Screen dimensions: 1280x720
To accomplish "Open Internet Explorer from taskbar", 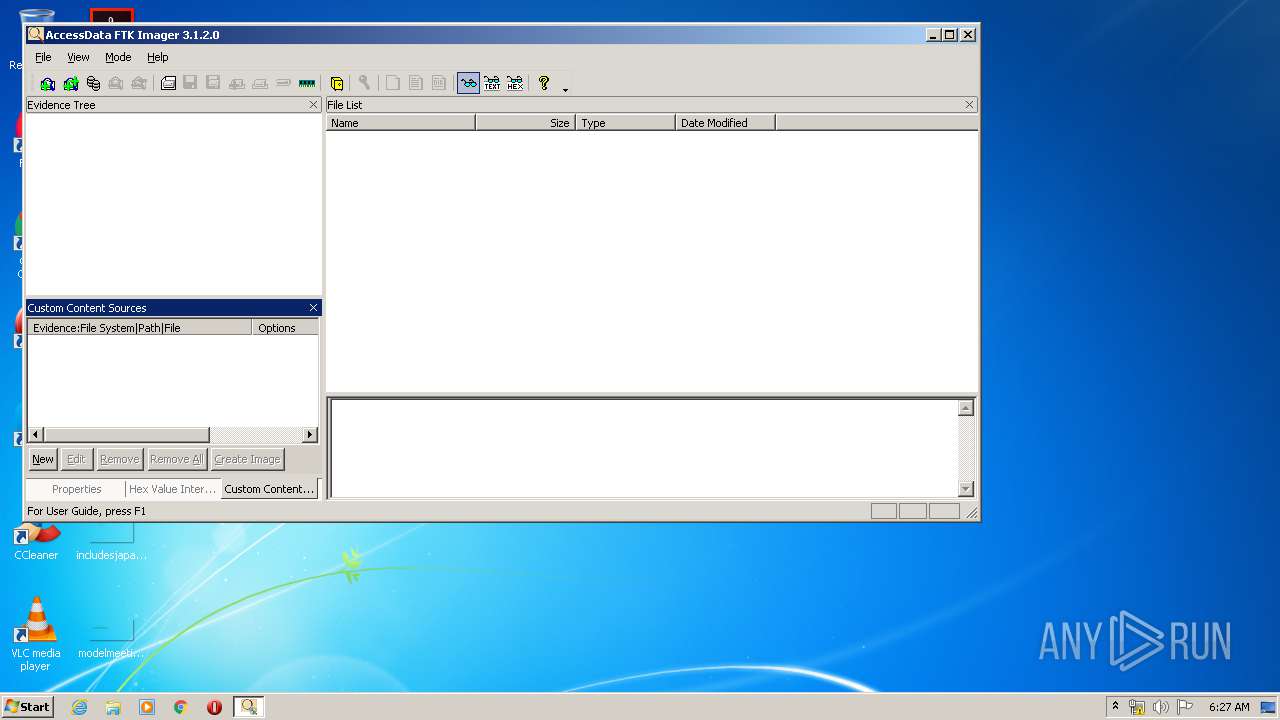I will coord(79,707).
